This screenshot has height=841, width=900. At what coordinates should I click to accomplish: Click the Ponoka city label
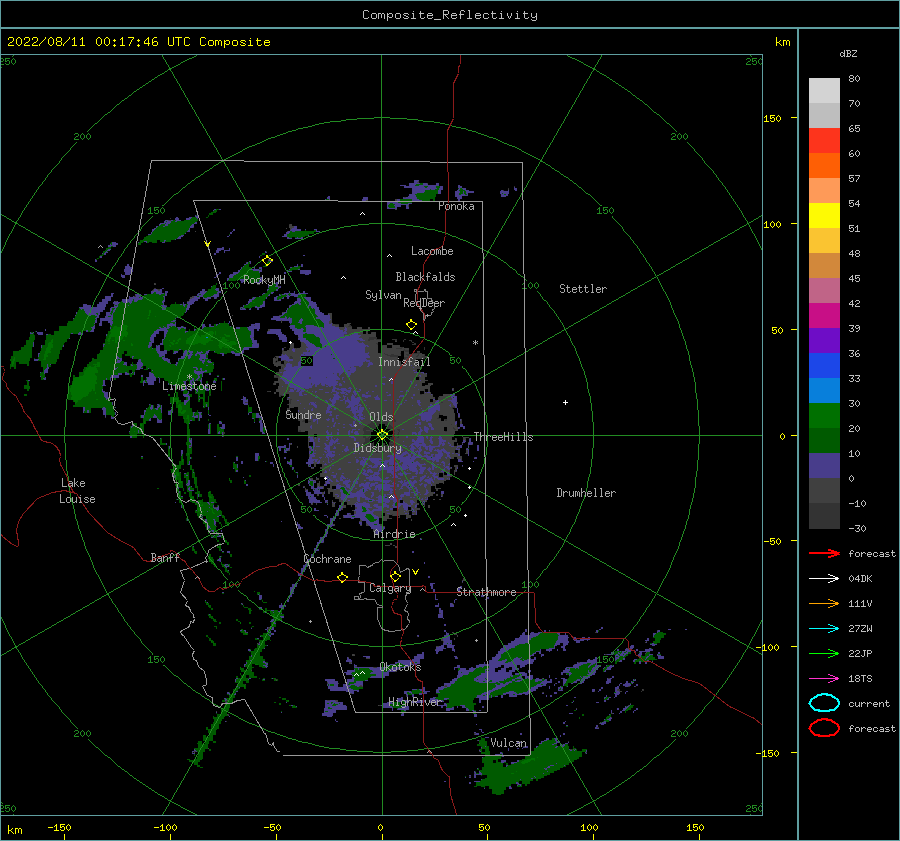(x=456, y=206)
